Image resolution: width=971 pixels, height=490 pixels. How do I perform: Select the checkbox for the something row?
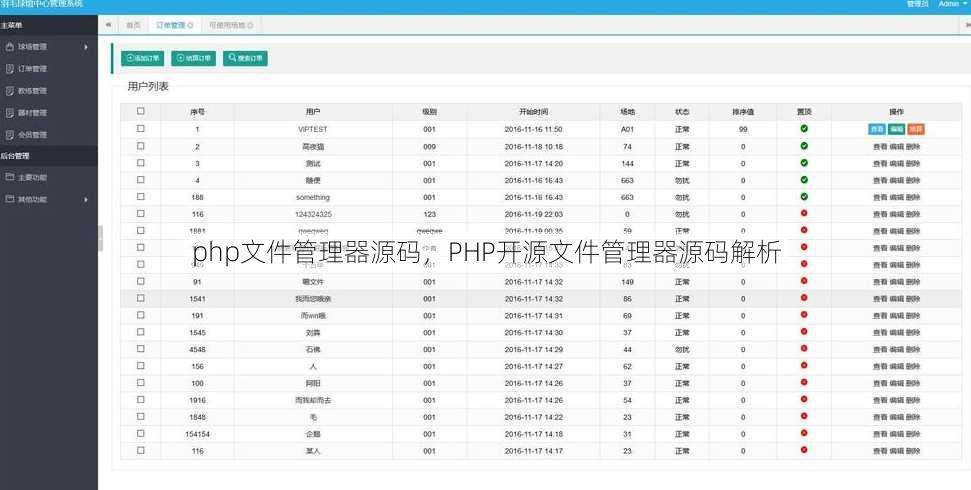tap(141, 197)
